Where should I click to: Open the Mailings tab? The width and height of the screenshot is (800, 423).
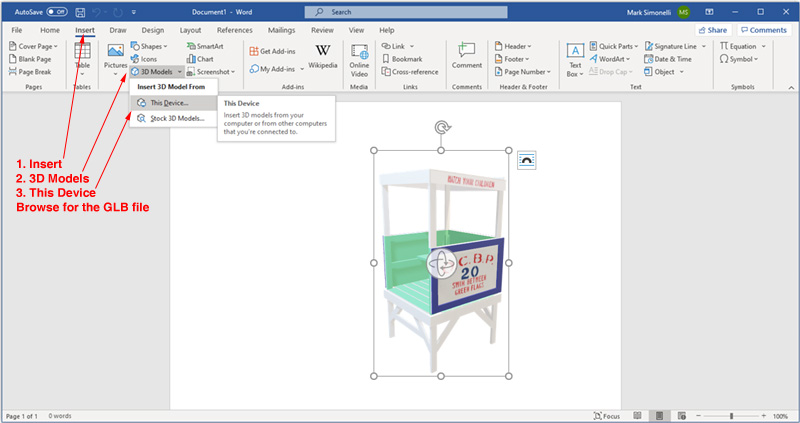pos(282,30)
